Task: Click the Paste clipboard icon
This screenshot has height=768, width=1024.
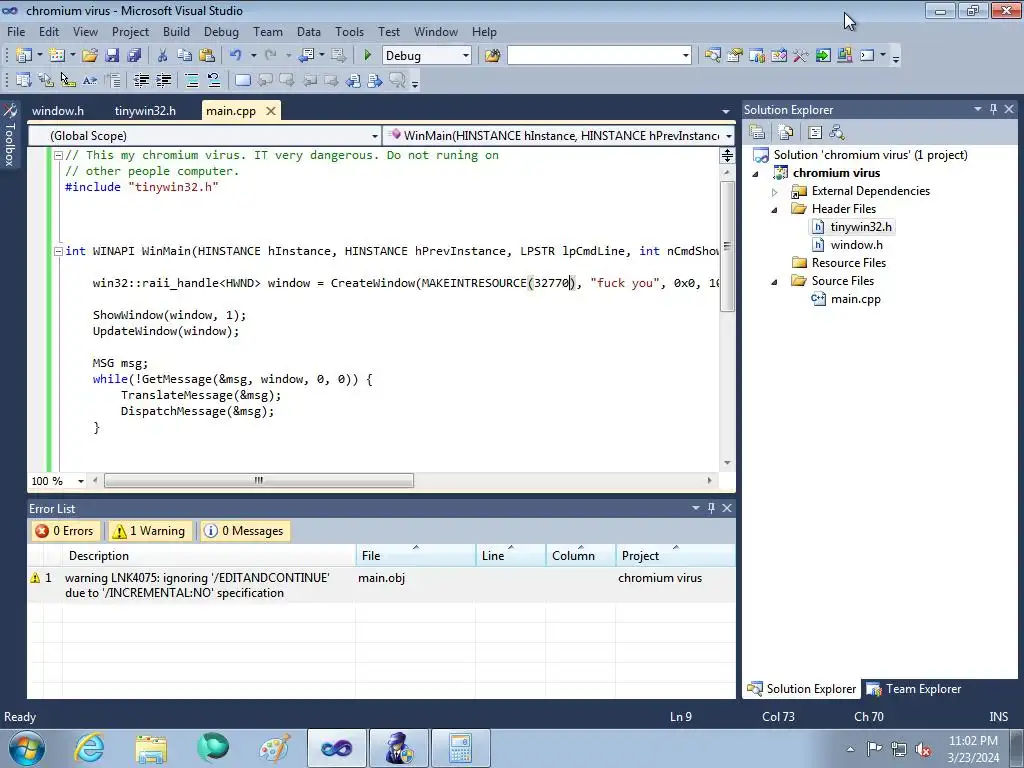Action: (207, 56)
